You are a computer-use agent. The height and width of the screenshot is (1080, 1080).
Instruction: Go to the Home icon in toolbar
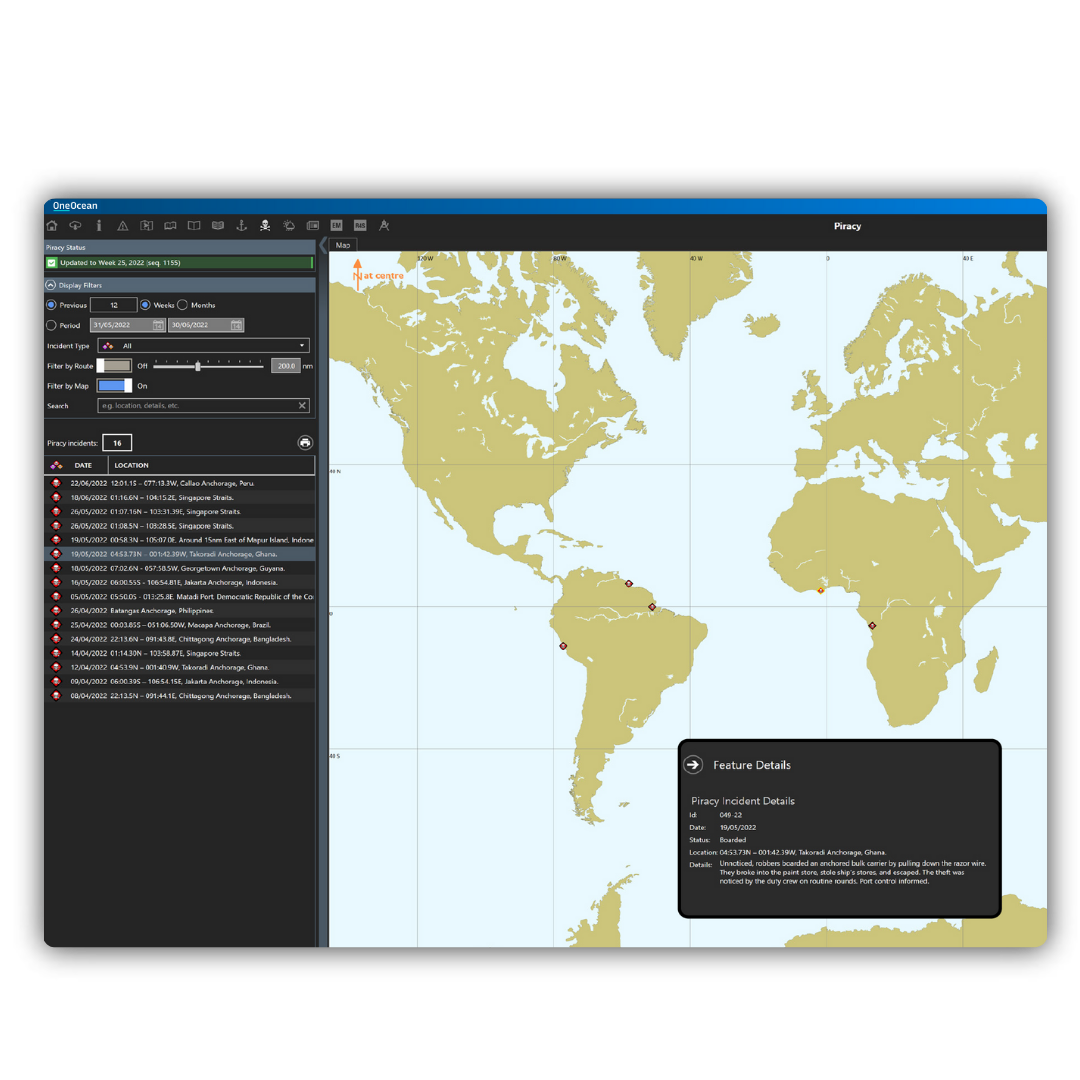click(x=52, y=226)
